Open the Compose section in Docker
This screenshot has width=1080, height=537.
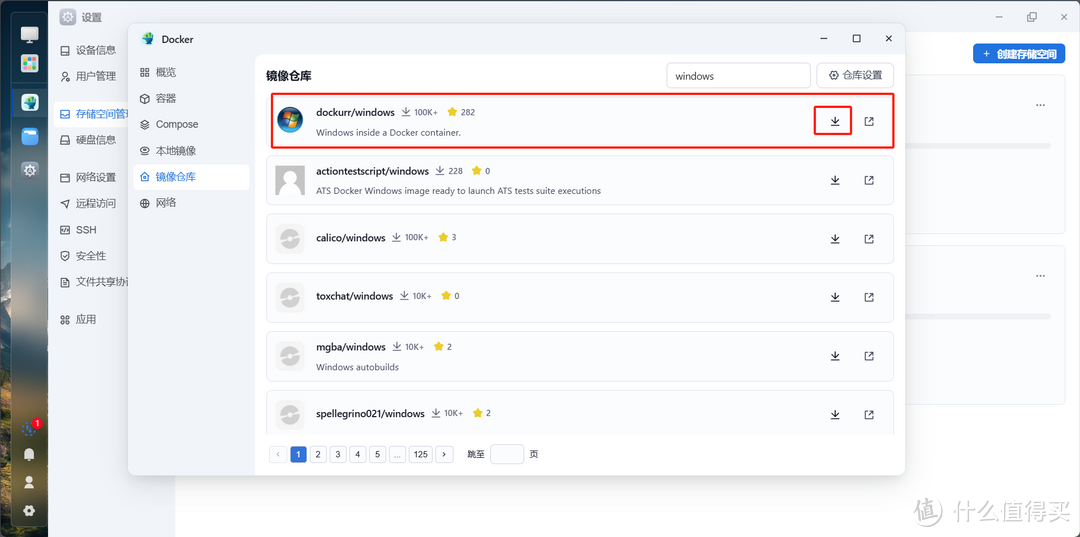pos(191,125)
